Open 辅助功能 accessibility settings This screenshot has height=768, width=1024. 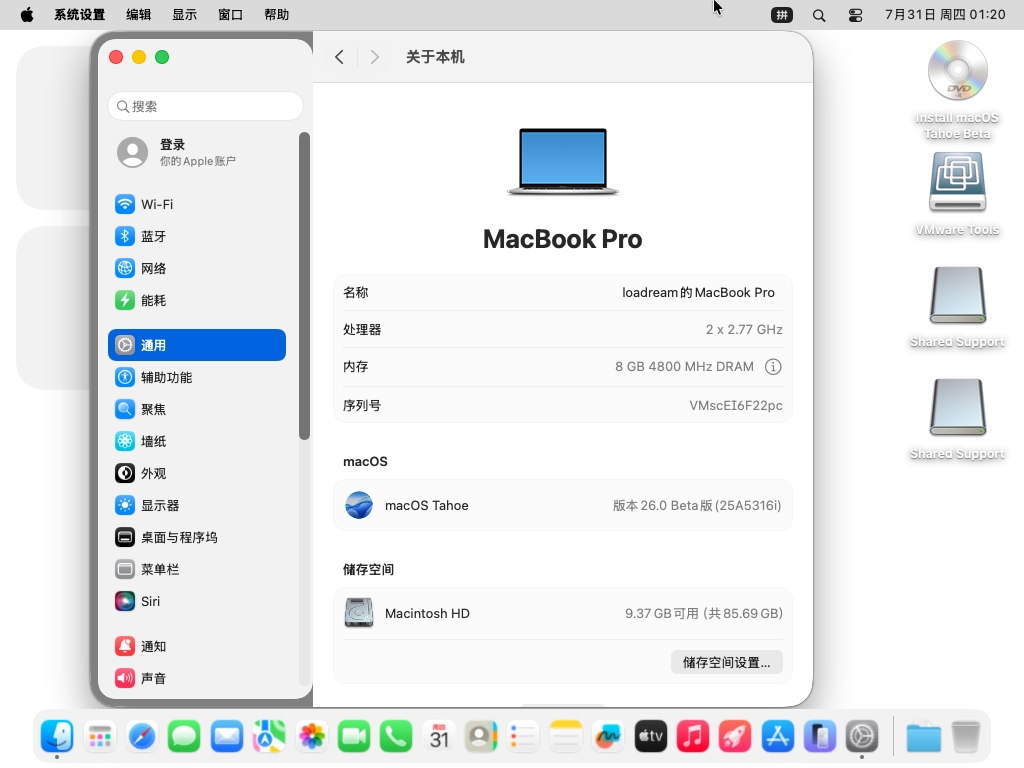(x=197, y=377)
